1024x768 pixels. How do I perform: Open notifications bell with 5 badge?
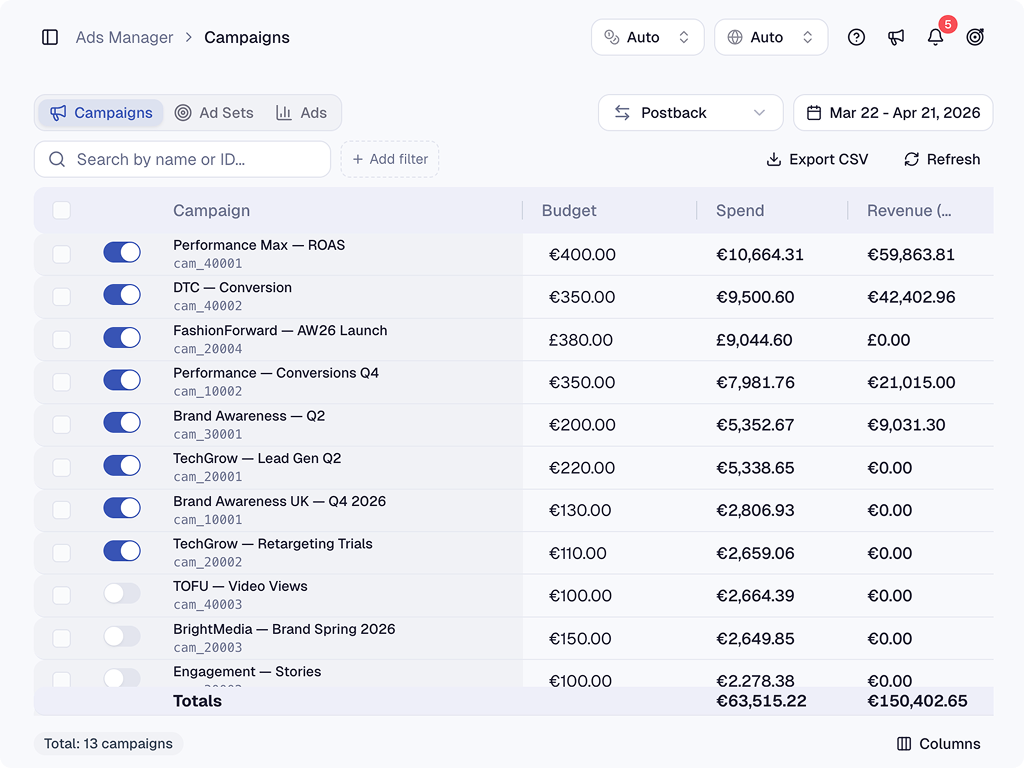(x=935, y=37)
